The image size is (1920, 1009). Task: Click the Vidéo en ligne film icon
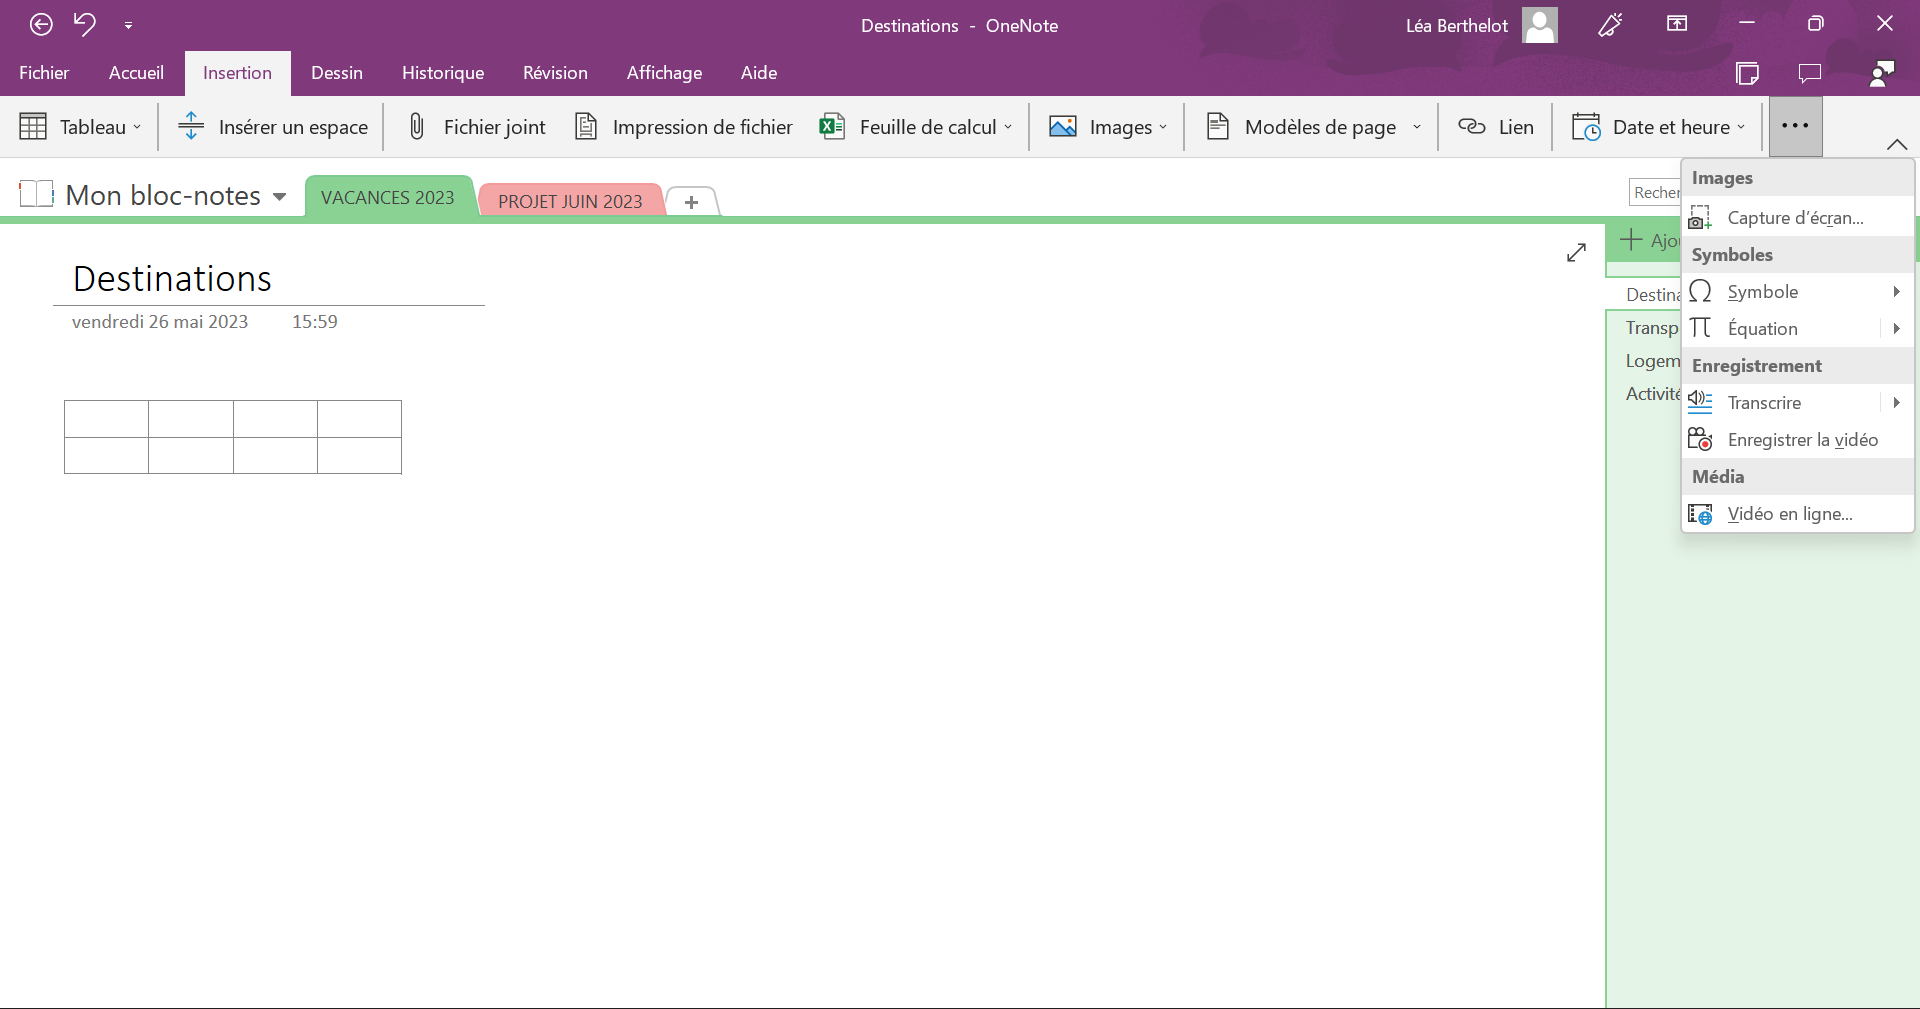pyautogui.click(x=1700, y=514)
